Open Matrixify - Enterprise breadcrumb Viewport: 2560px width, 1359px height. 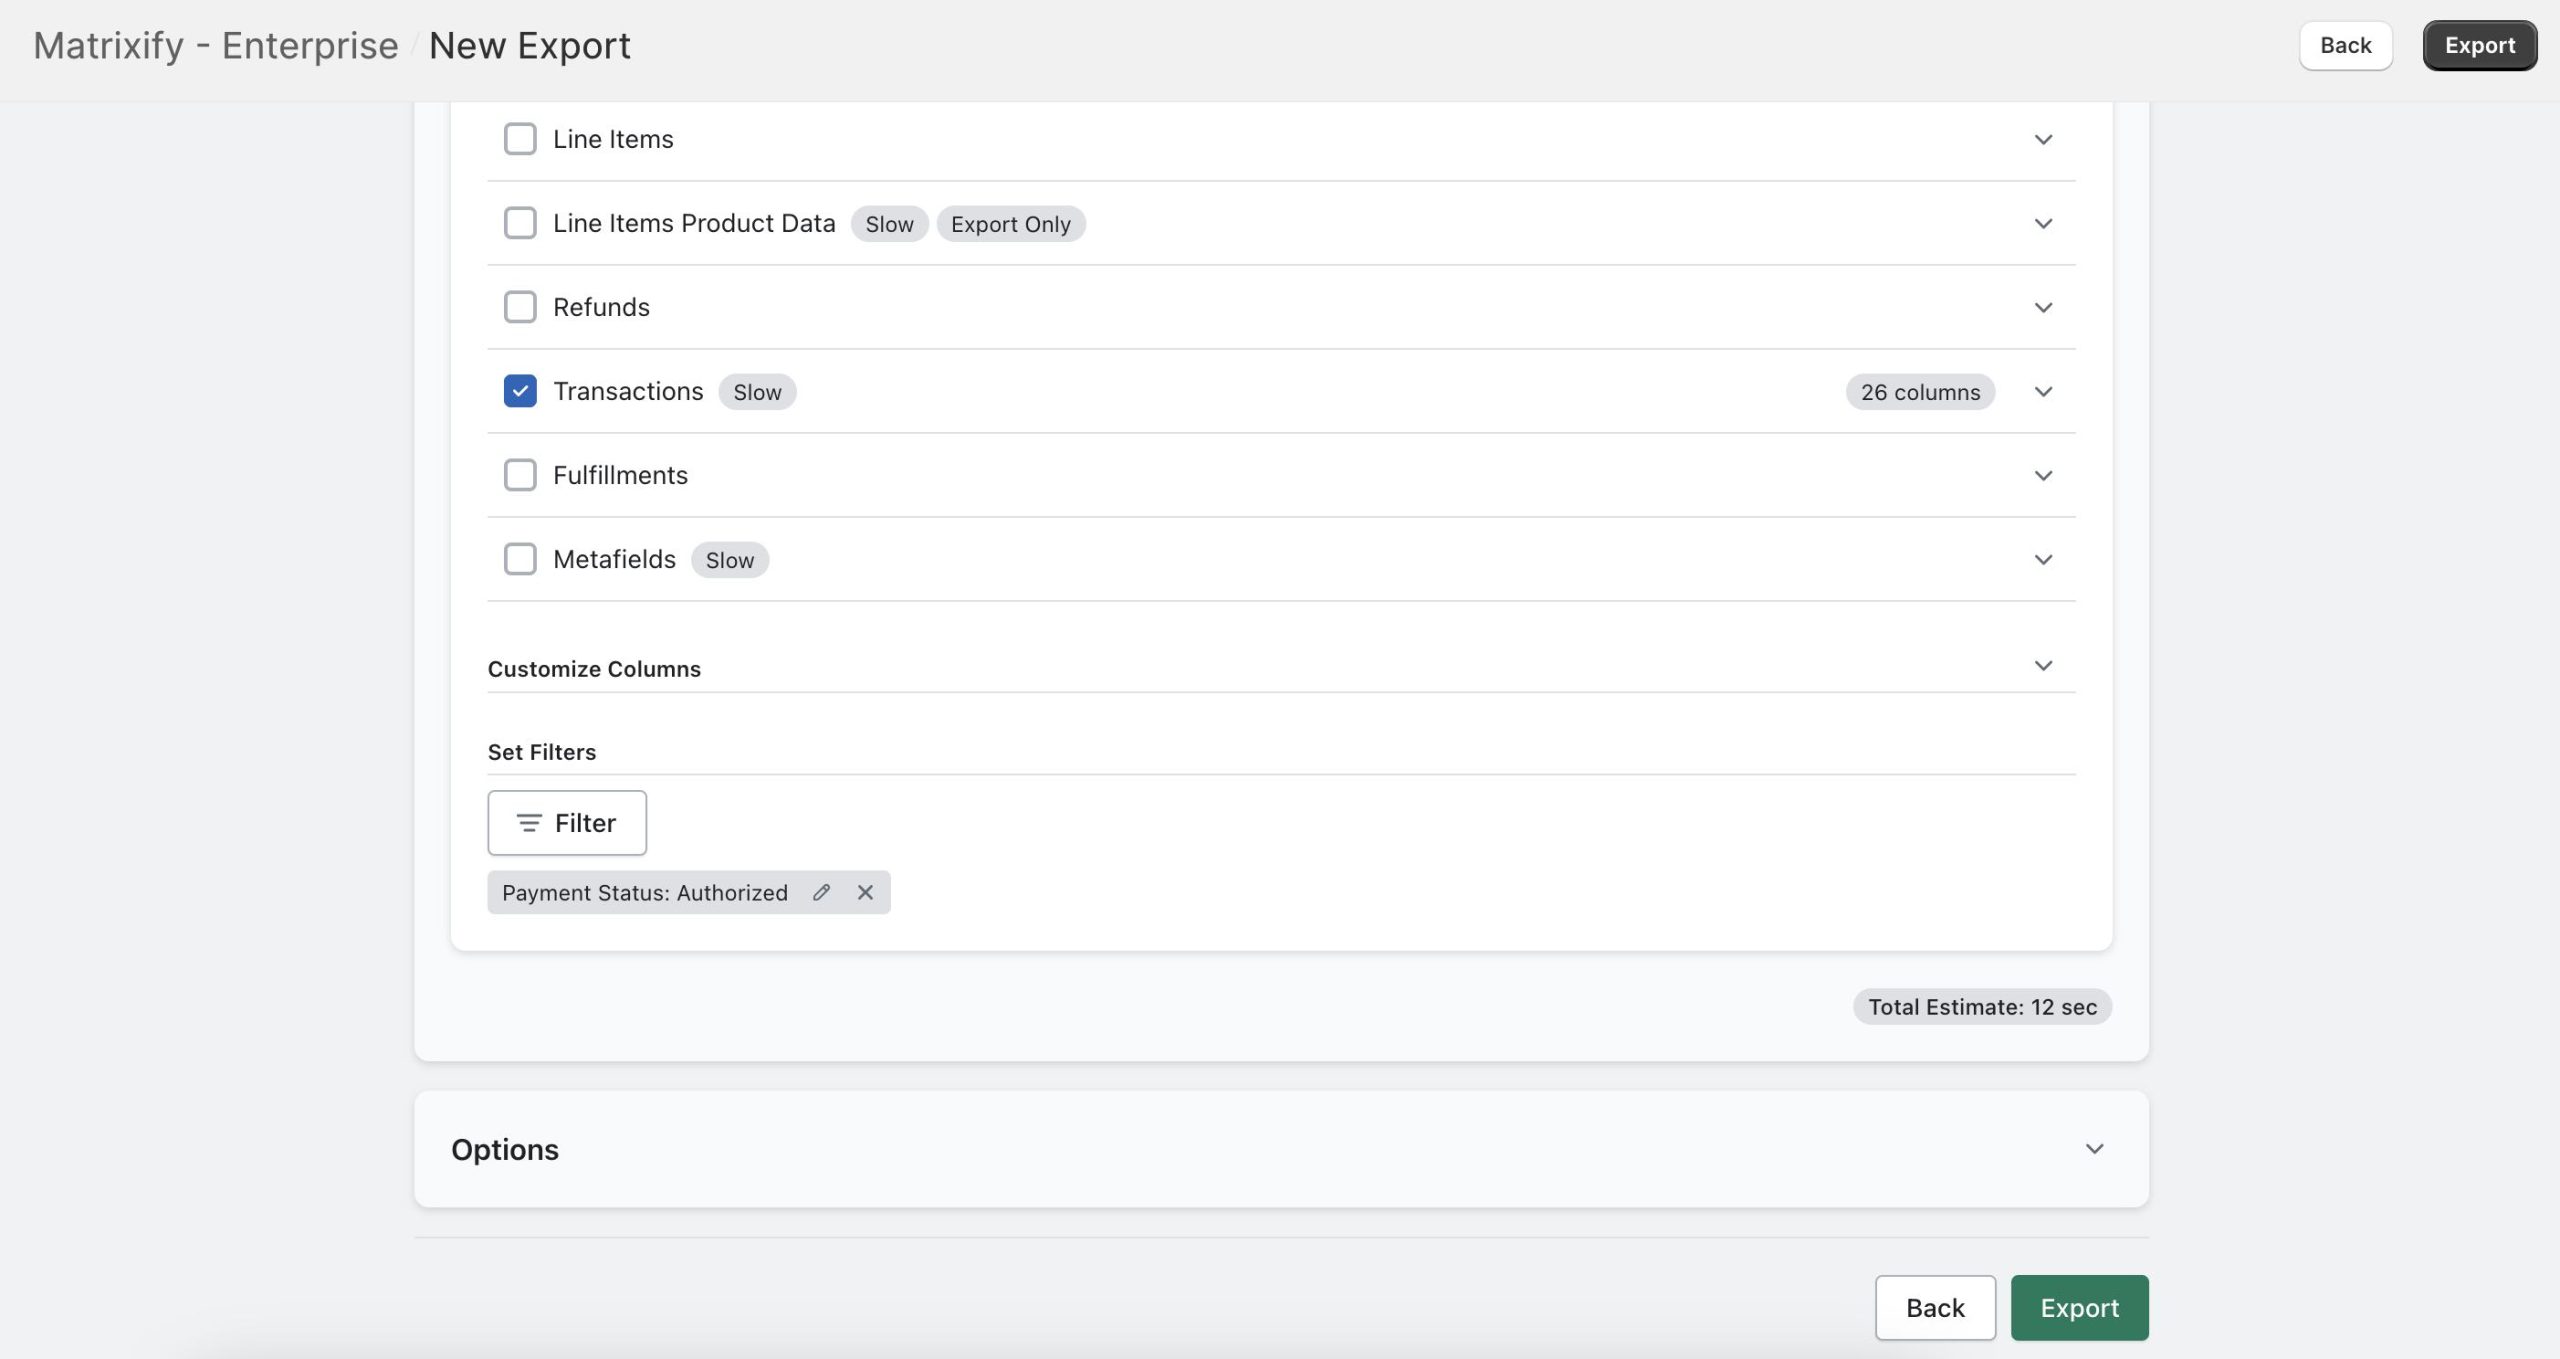(x=216, y=45)
